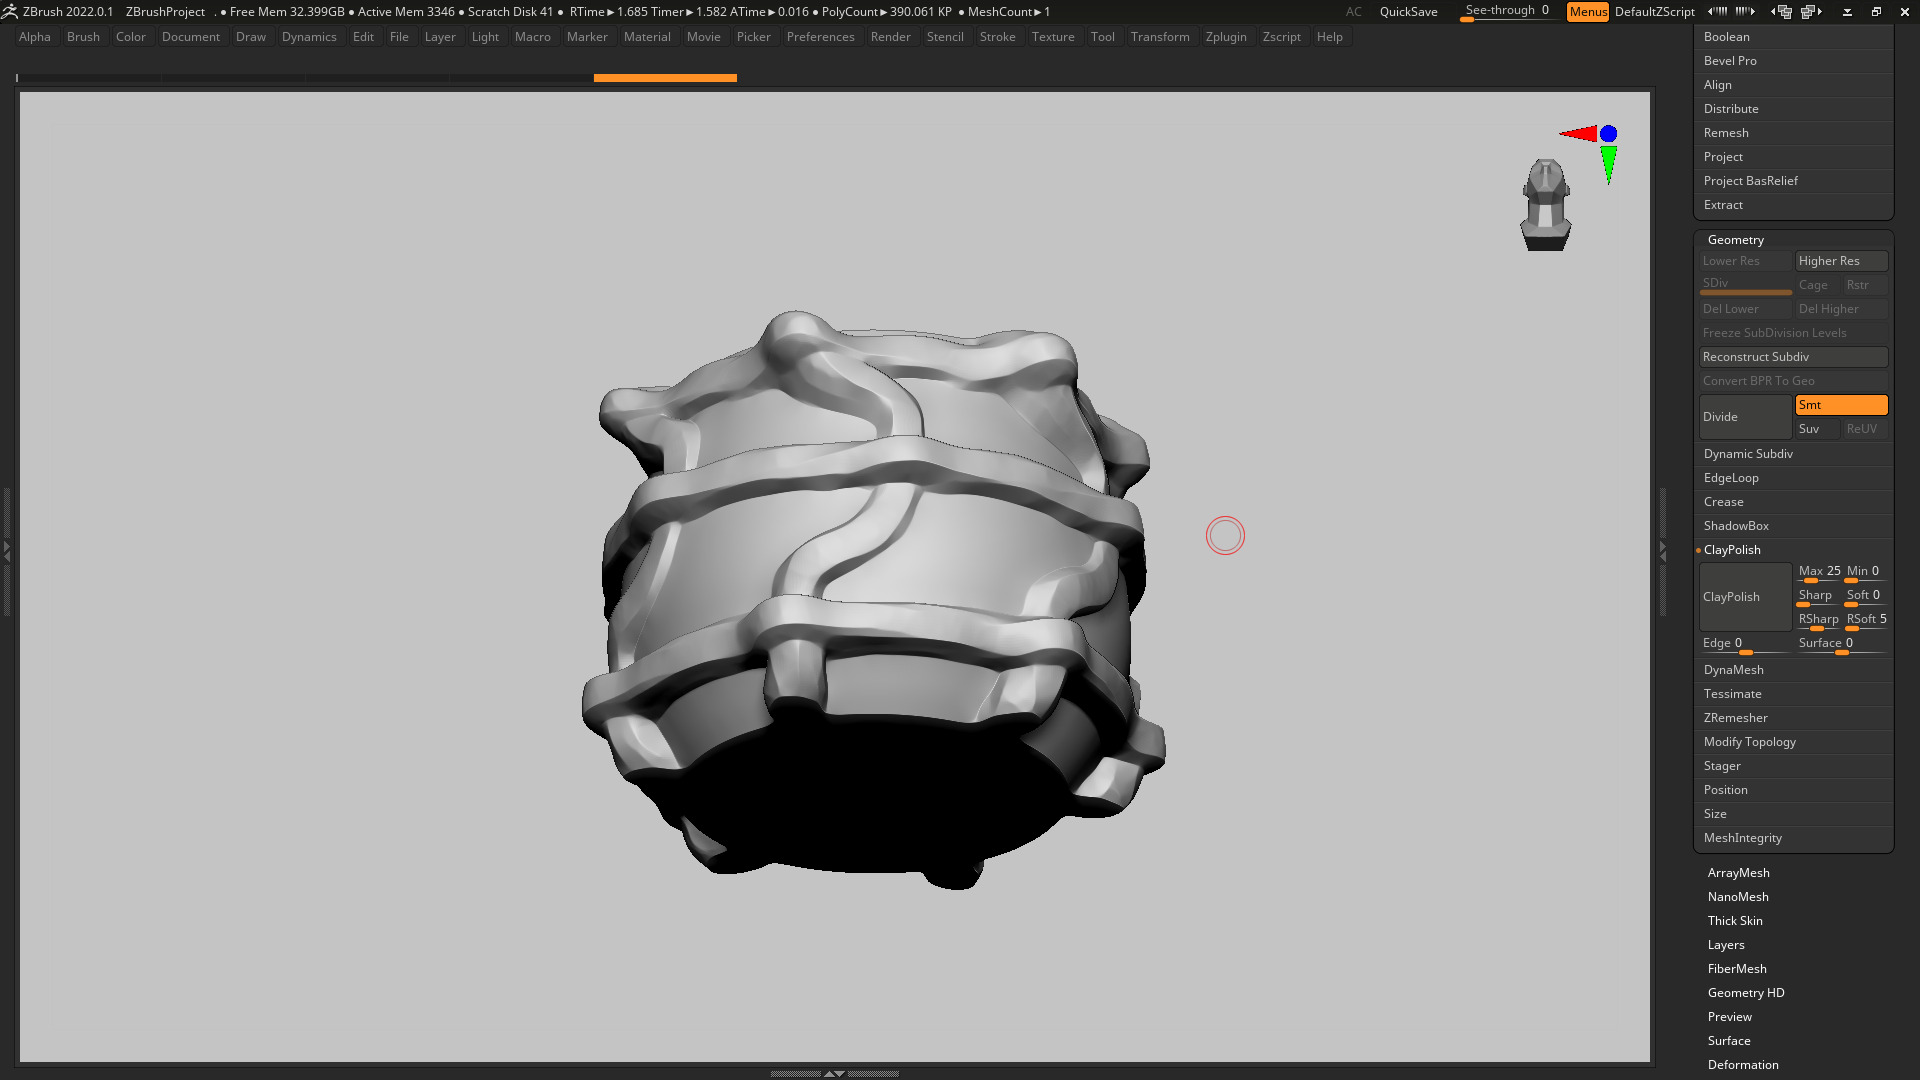Open the Material menu
Screen dimensions: 1920x1080
(647, 37)
